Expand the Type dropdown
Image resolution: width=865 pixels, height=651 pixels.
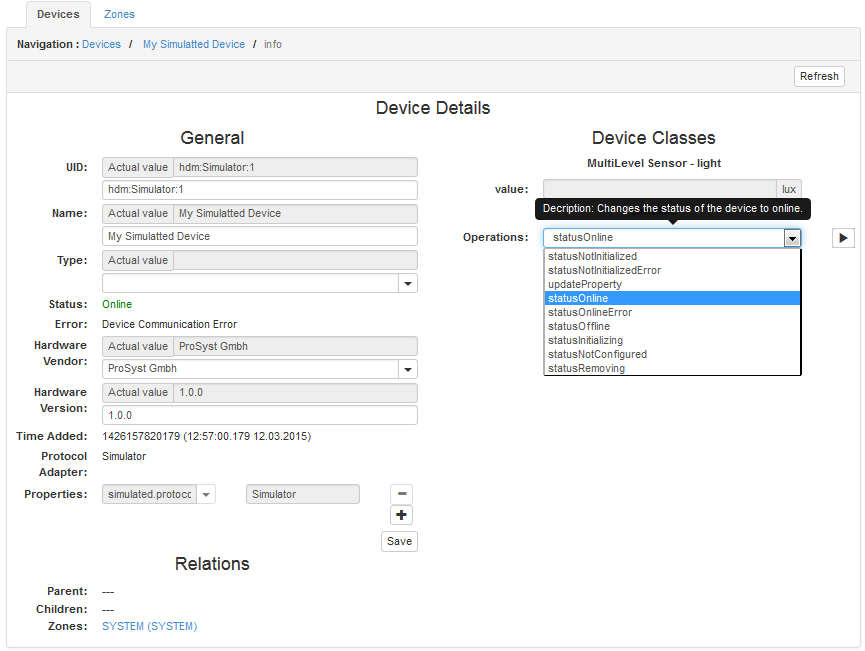point(407,284)
